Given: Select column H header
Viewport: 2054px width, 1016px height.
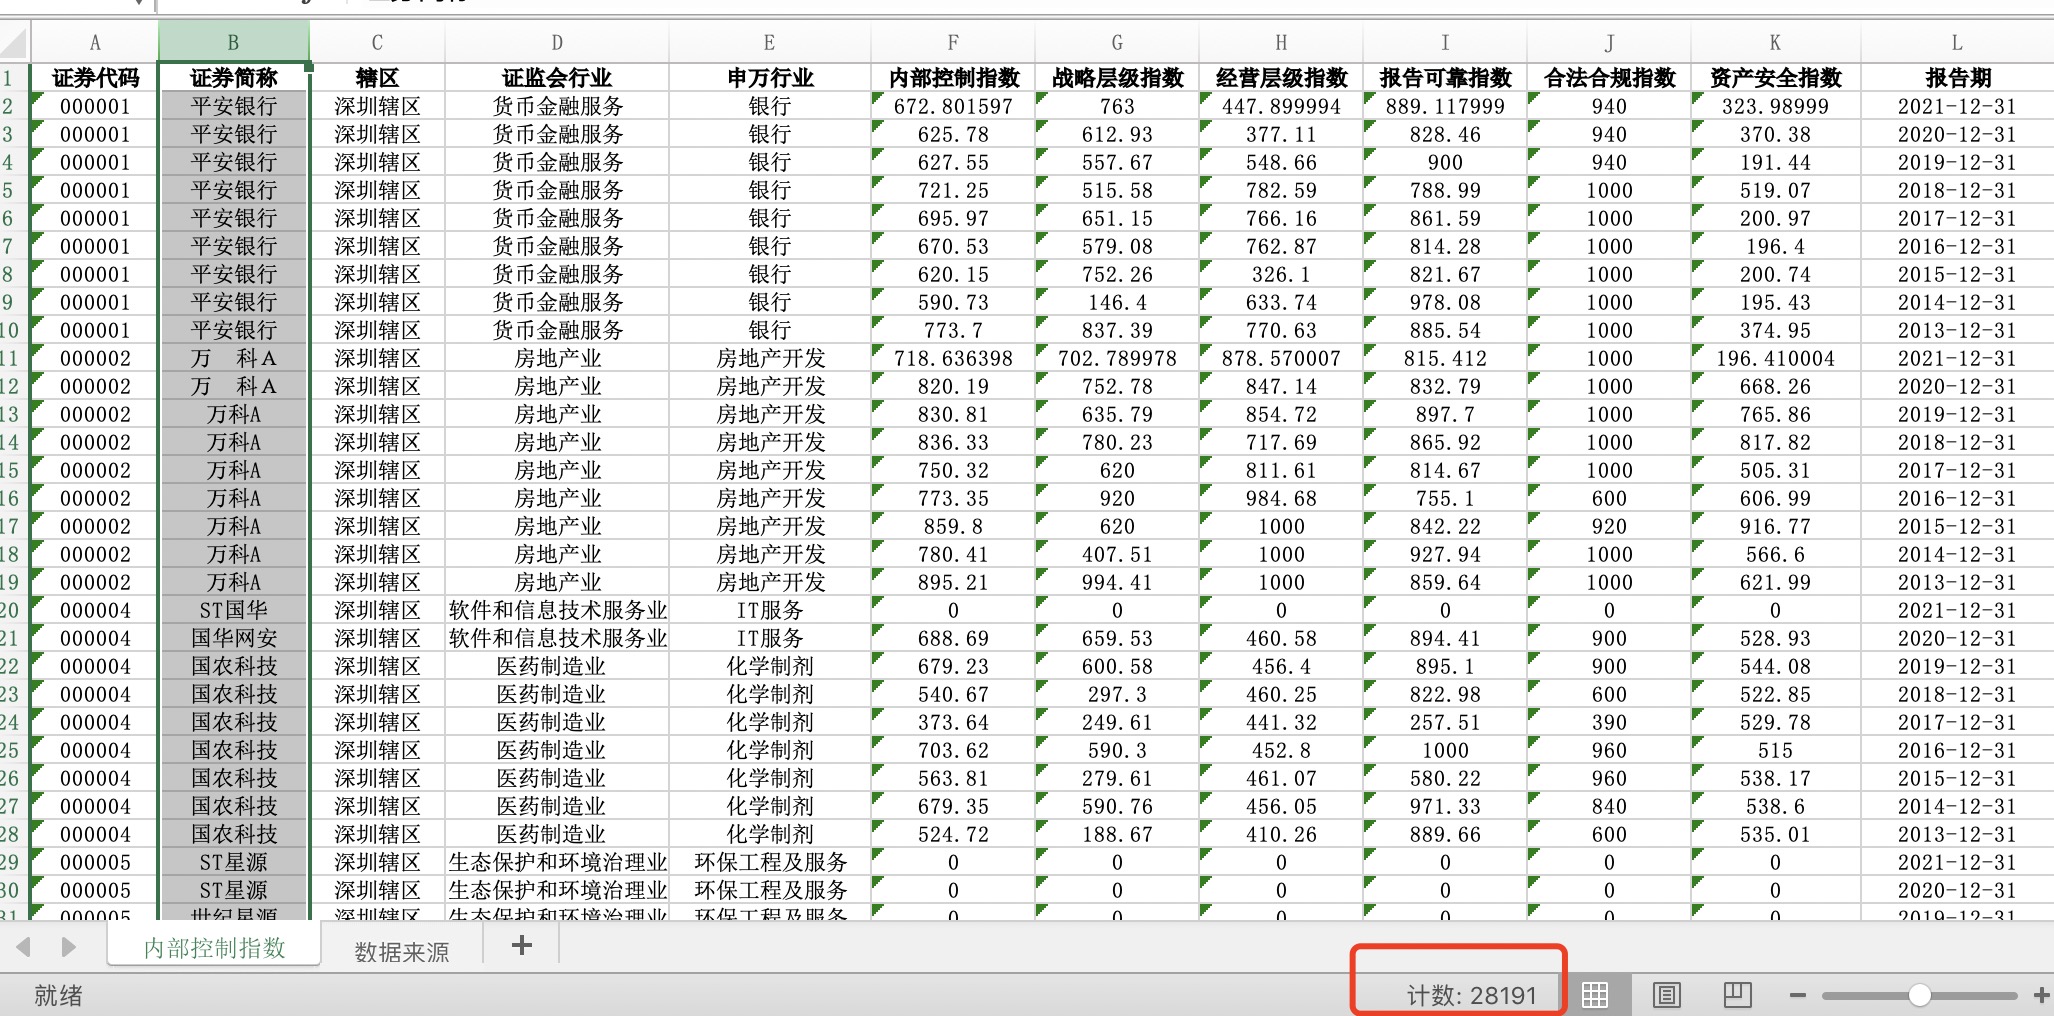Looking at the screenshot, I should tap(1281, 42).
